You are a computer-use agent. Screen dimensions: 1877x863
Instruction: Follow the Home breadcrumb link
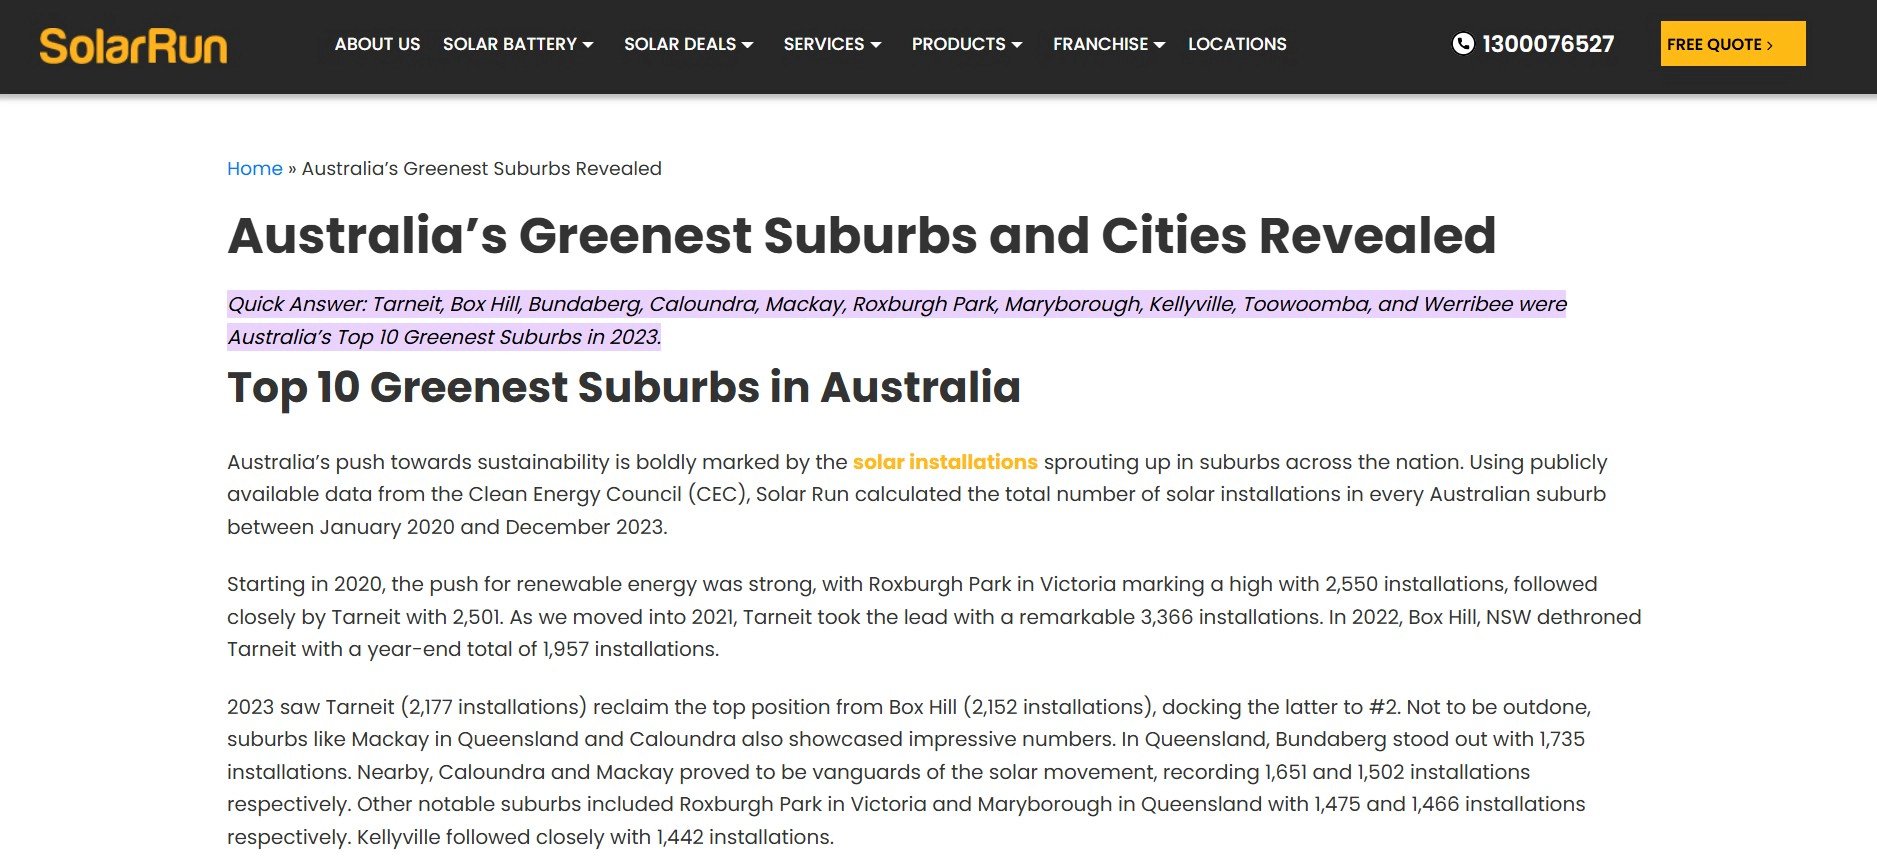coord(255,168)
